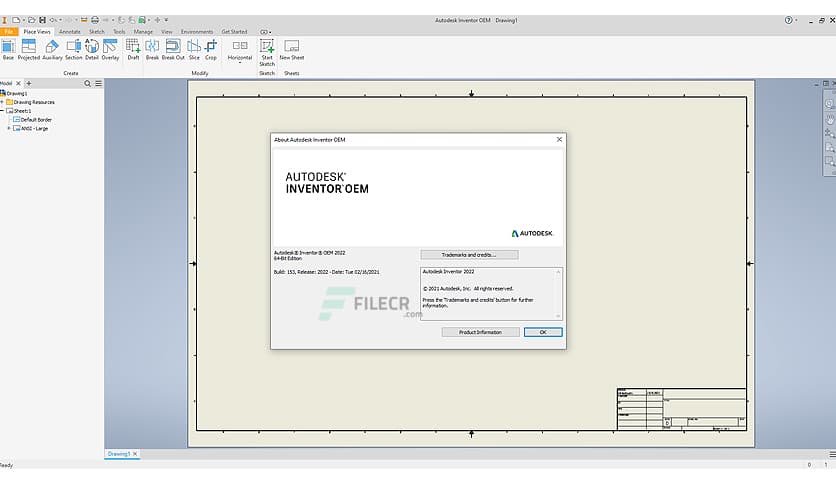Select the Draft view tool
This screenshot has height=484, width=836.
(133, 49)
